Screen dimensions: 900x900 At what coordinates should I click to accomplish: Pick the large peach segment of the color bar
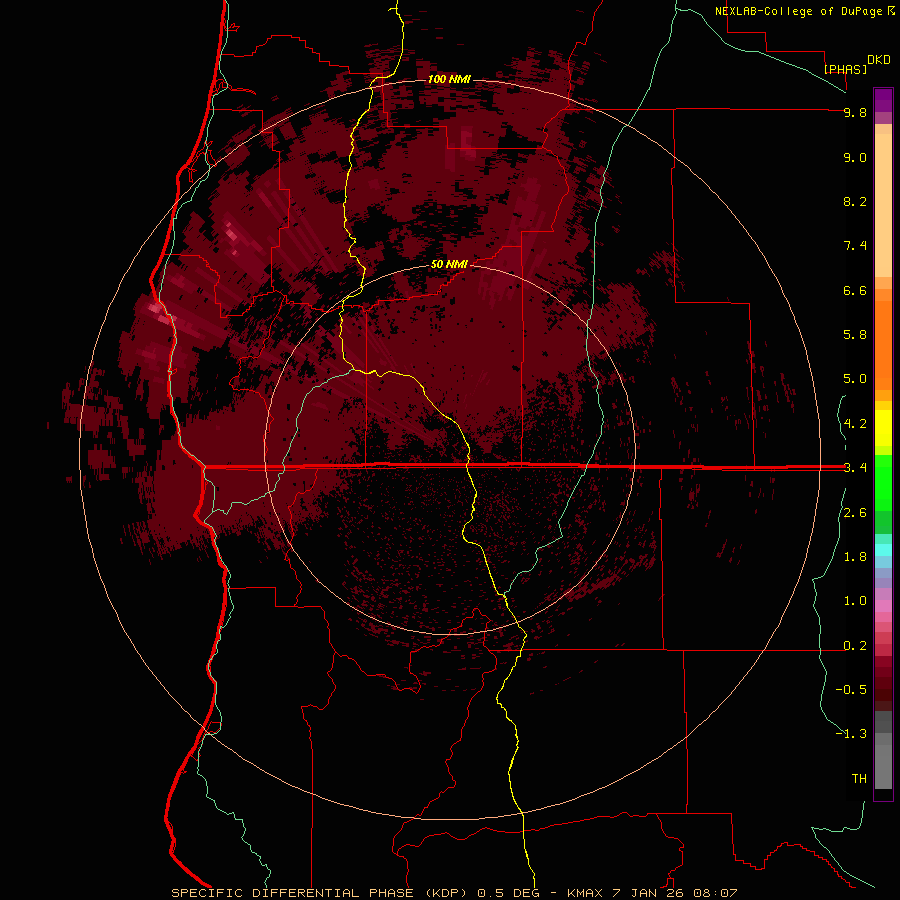tap(883, 205)
